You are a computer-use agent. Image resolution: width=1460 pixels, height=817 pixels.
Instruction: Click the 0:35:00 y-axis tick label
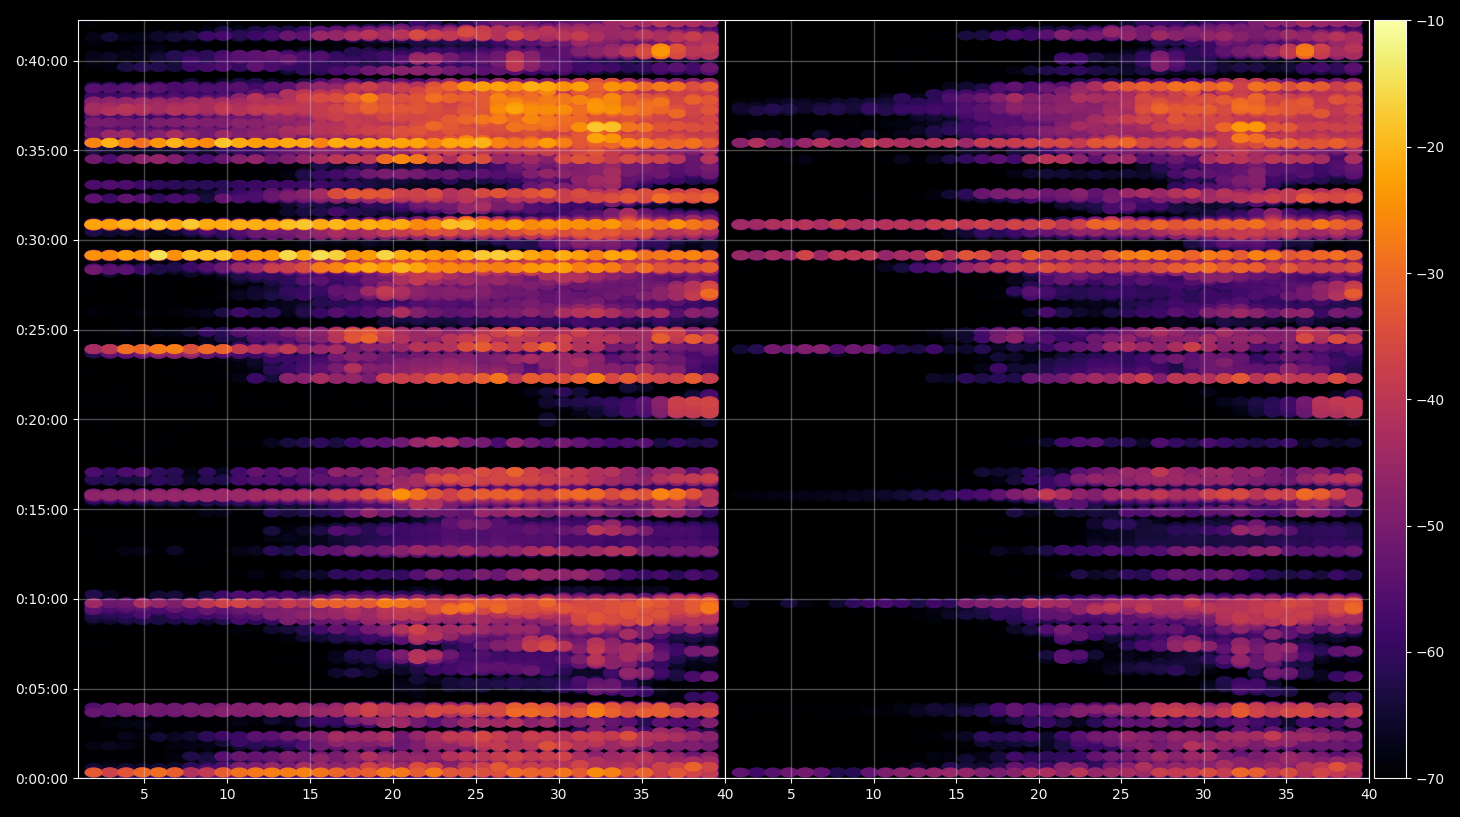(x=42, y=151)
